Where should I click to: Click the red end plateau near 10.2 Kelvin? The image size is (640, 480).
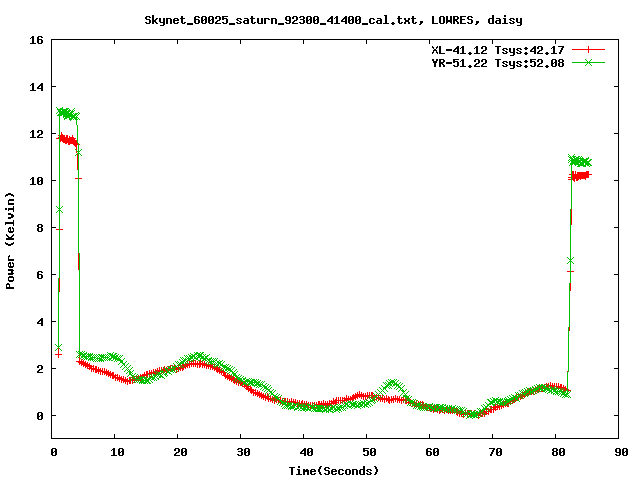click(x=580, y=176)
